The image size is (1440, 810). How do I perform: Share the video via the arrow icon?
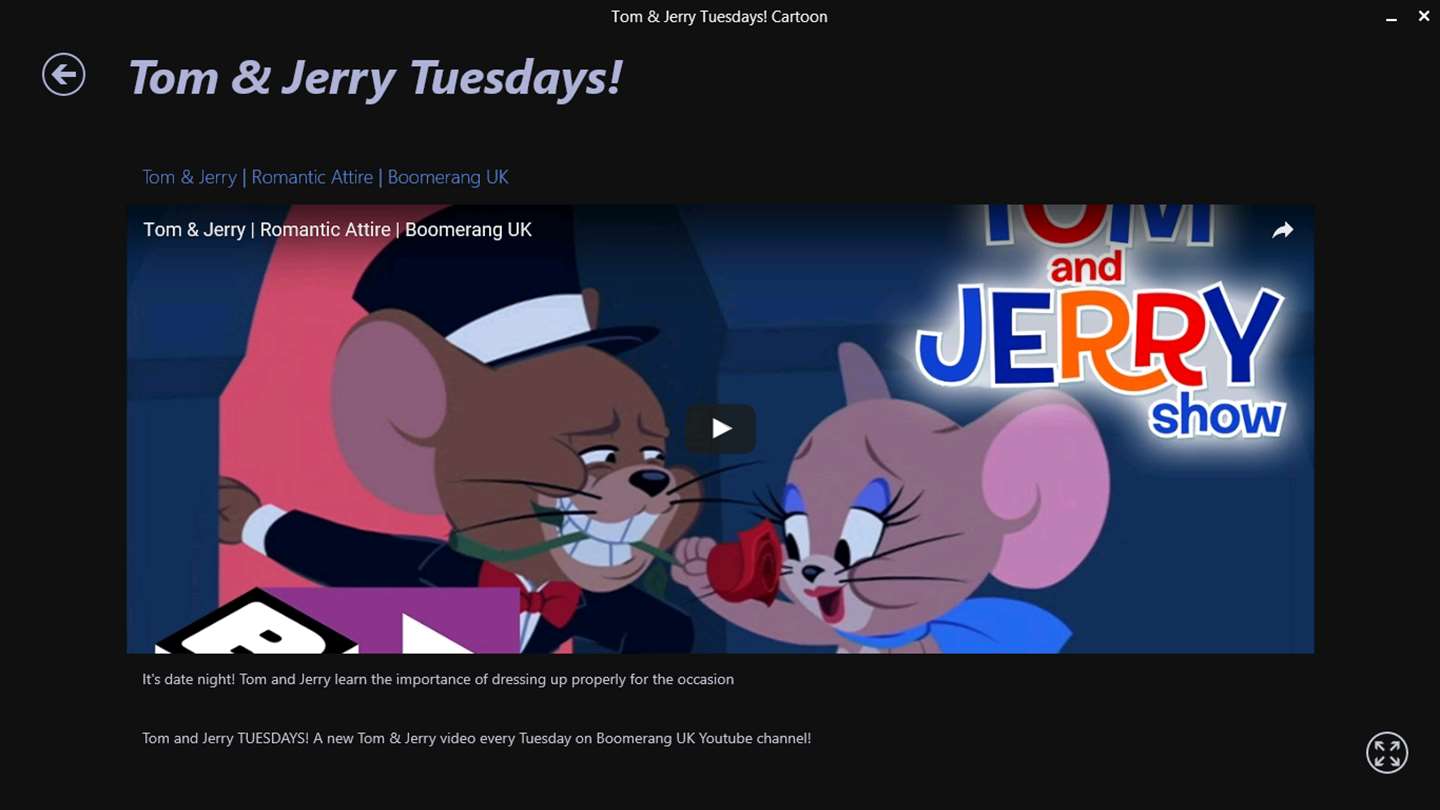pyautogui.click(x=1282, y=230)
